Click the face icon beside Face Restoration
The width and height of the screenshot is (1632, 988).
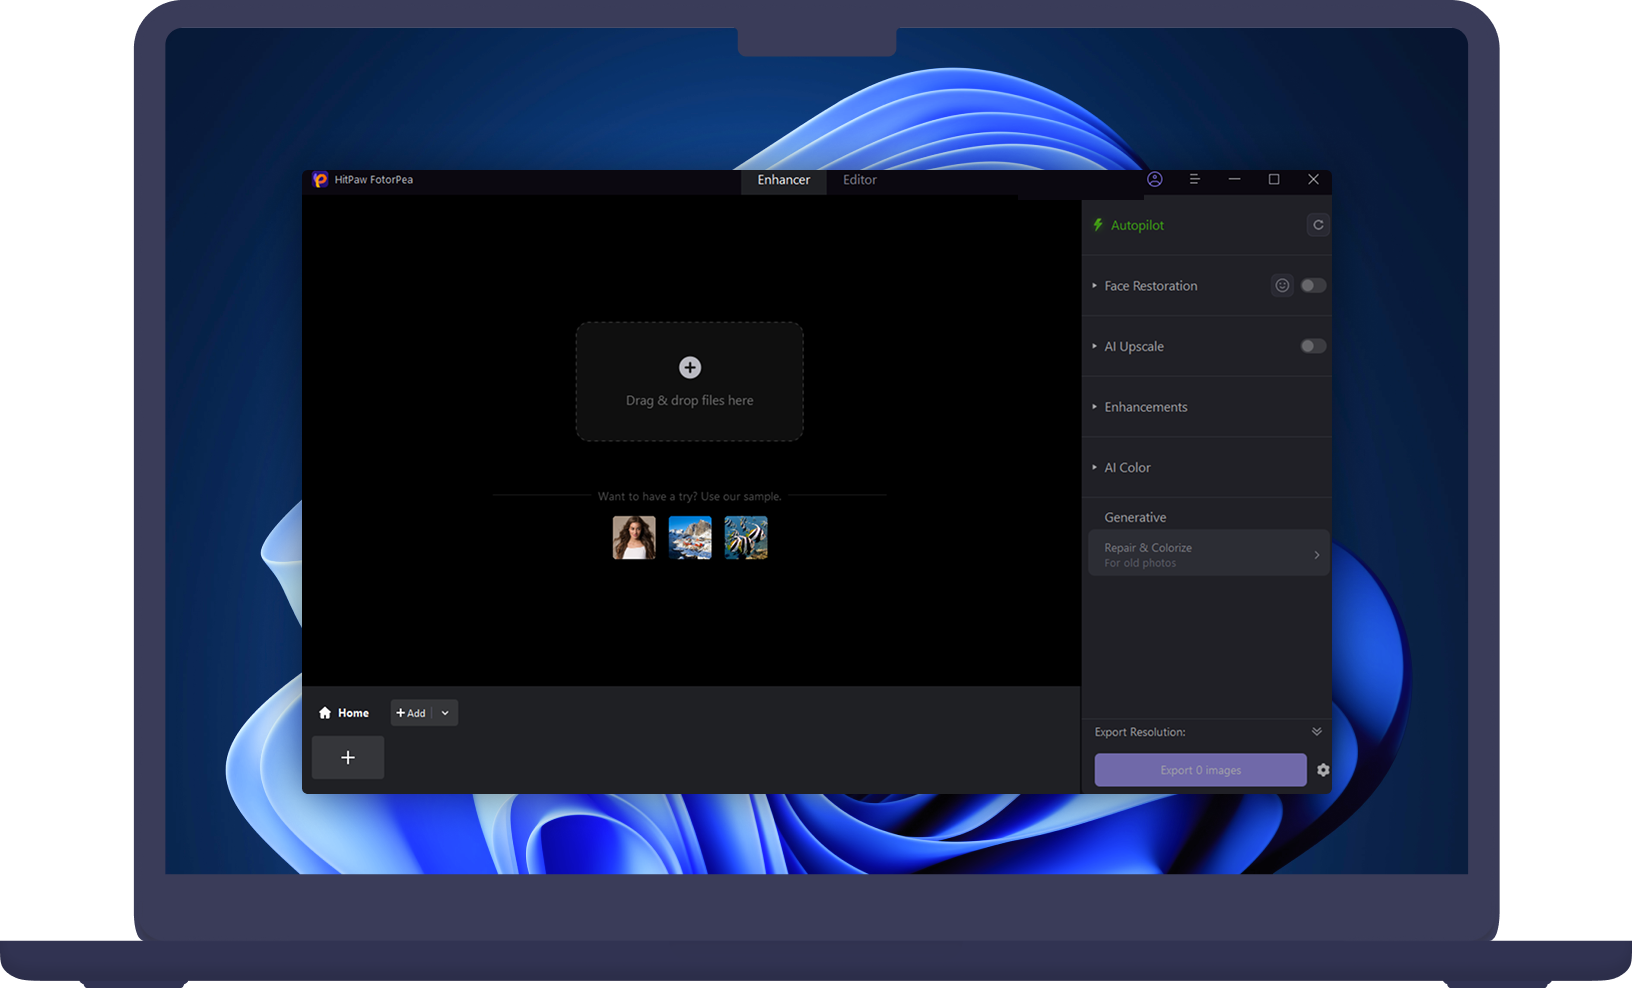point(1281,286)
